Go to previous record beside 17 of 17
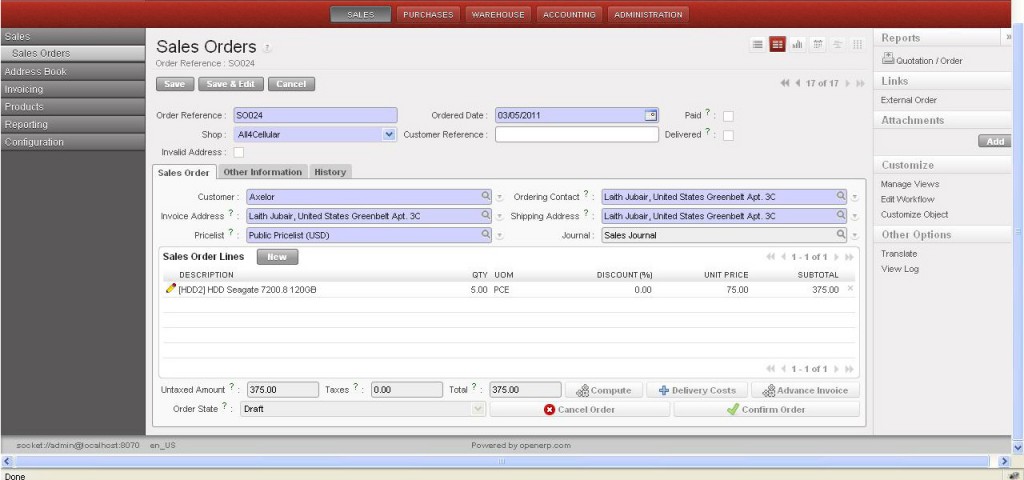Screen dimensions: 1024x480 (x=798, y=84)
